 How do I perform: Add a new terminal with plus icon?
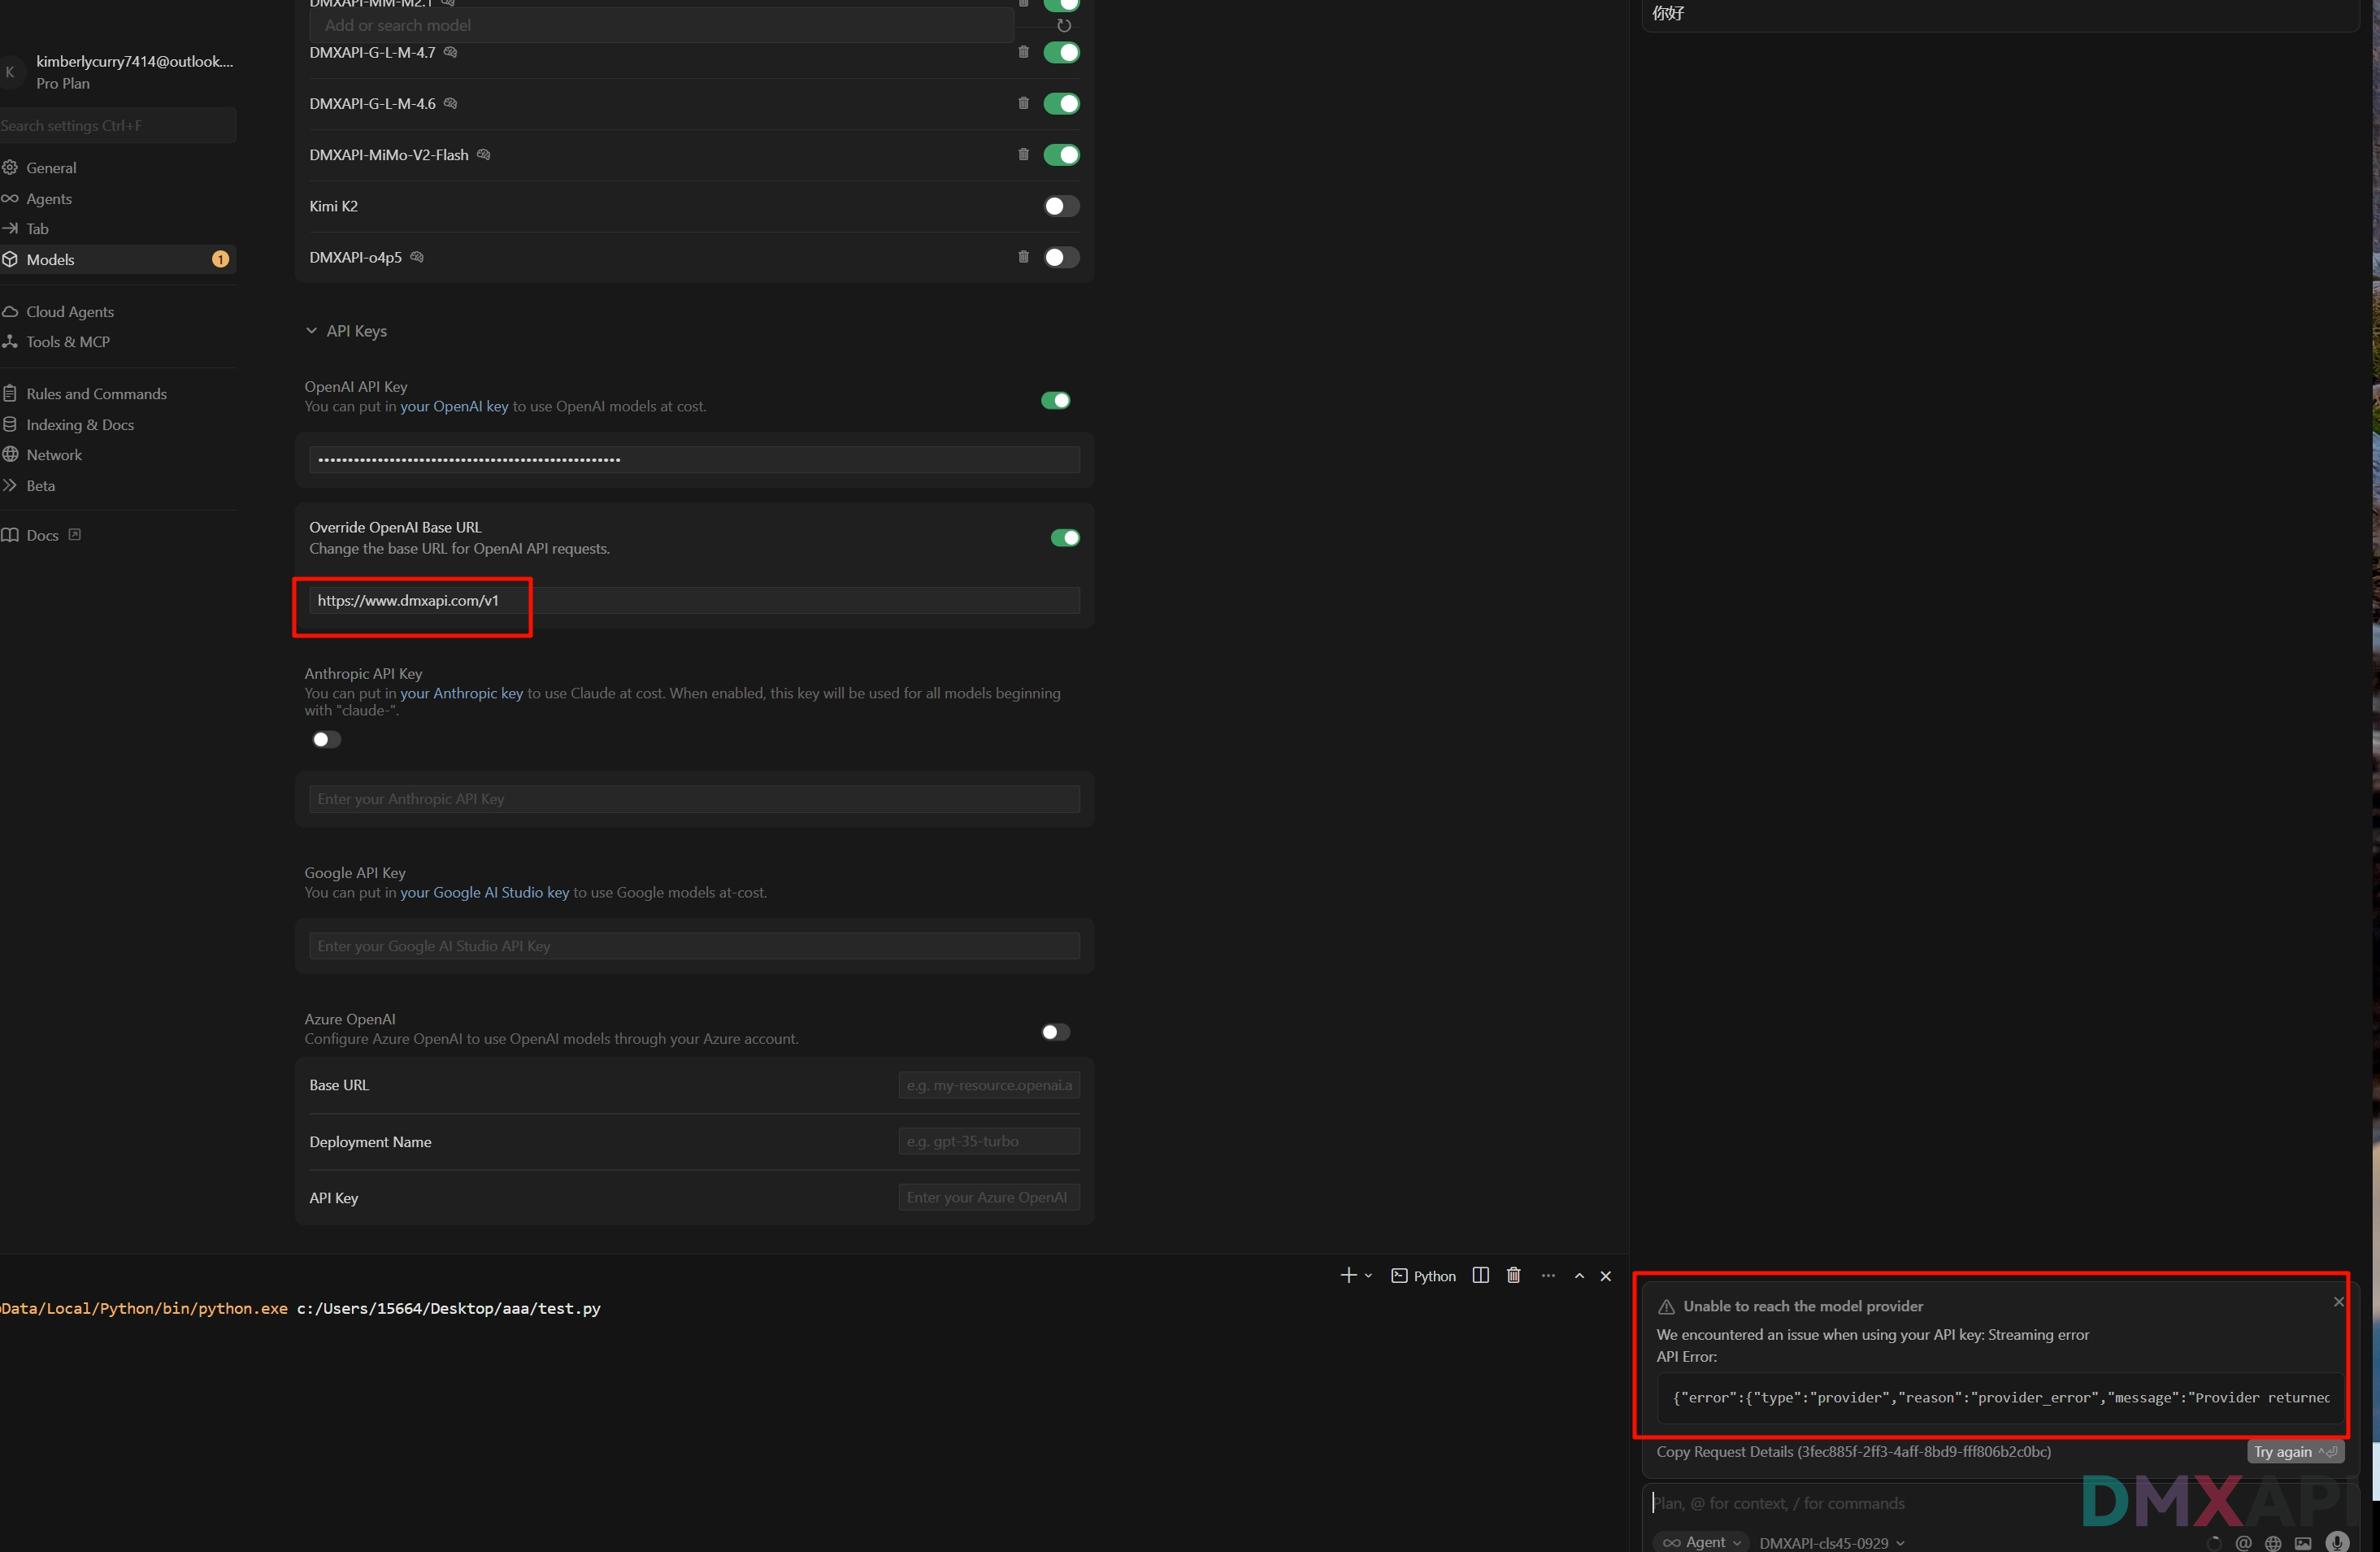point(1348,1275)
